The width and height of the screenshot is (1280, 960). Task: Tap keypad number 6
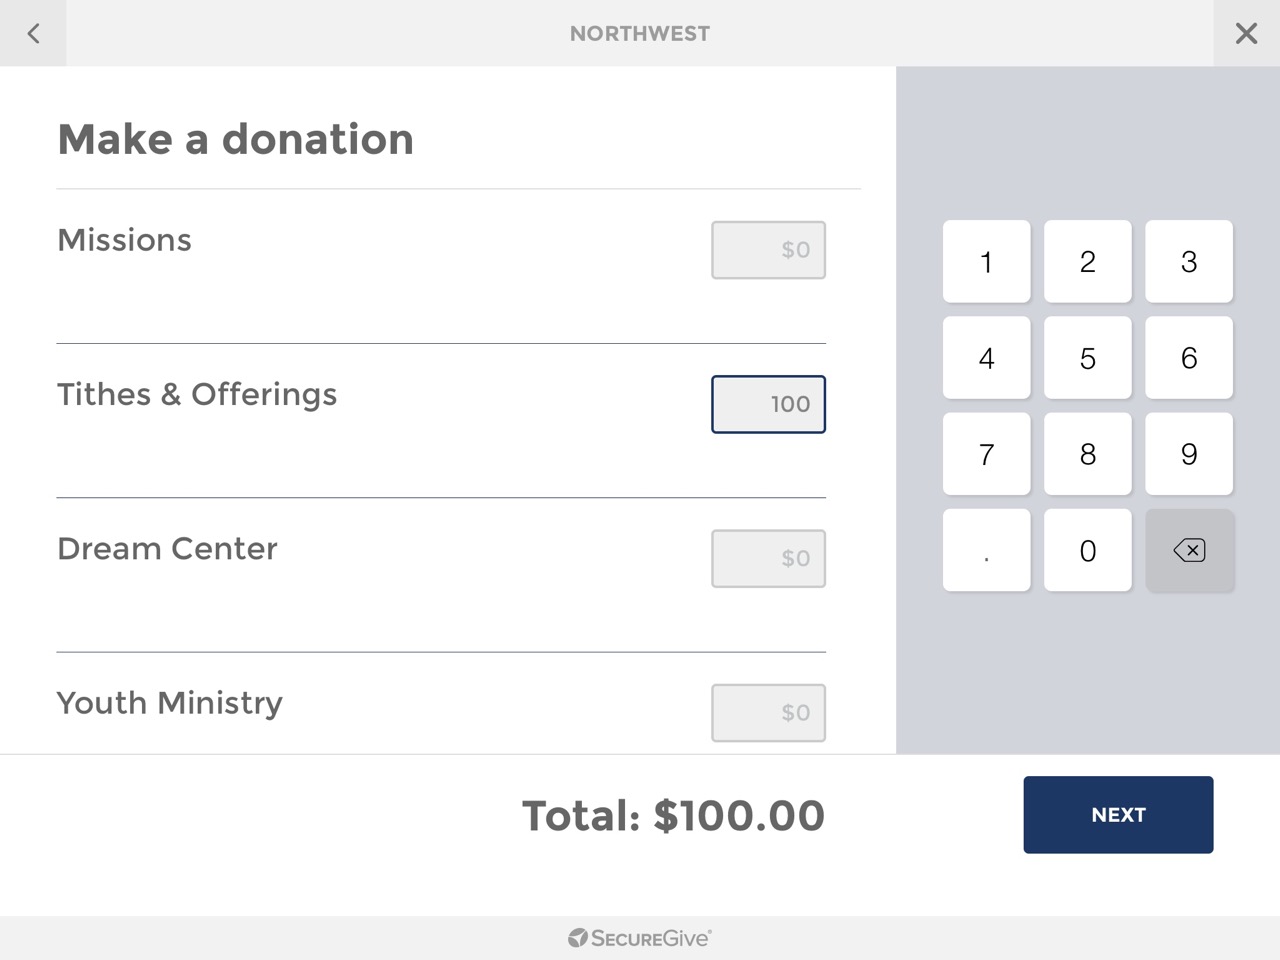[1189, 358]
